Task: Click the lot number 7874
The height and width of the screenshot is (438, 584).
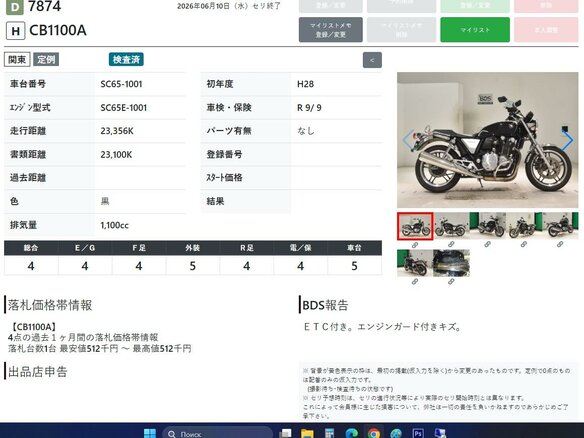Action: (44, 6)
